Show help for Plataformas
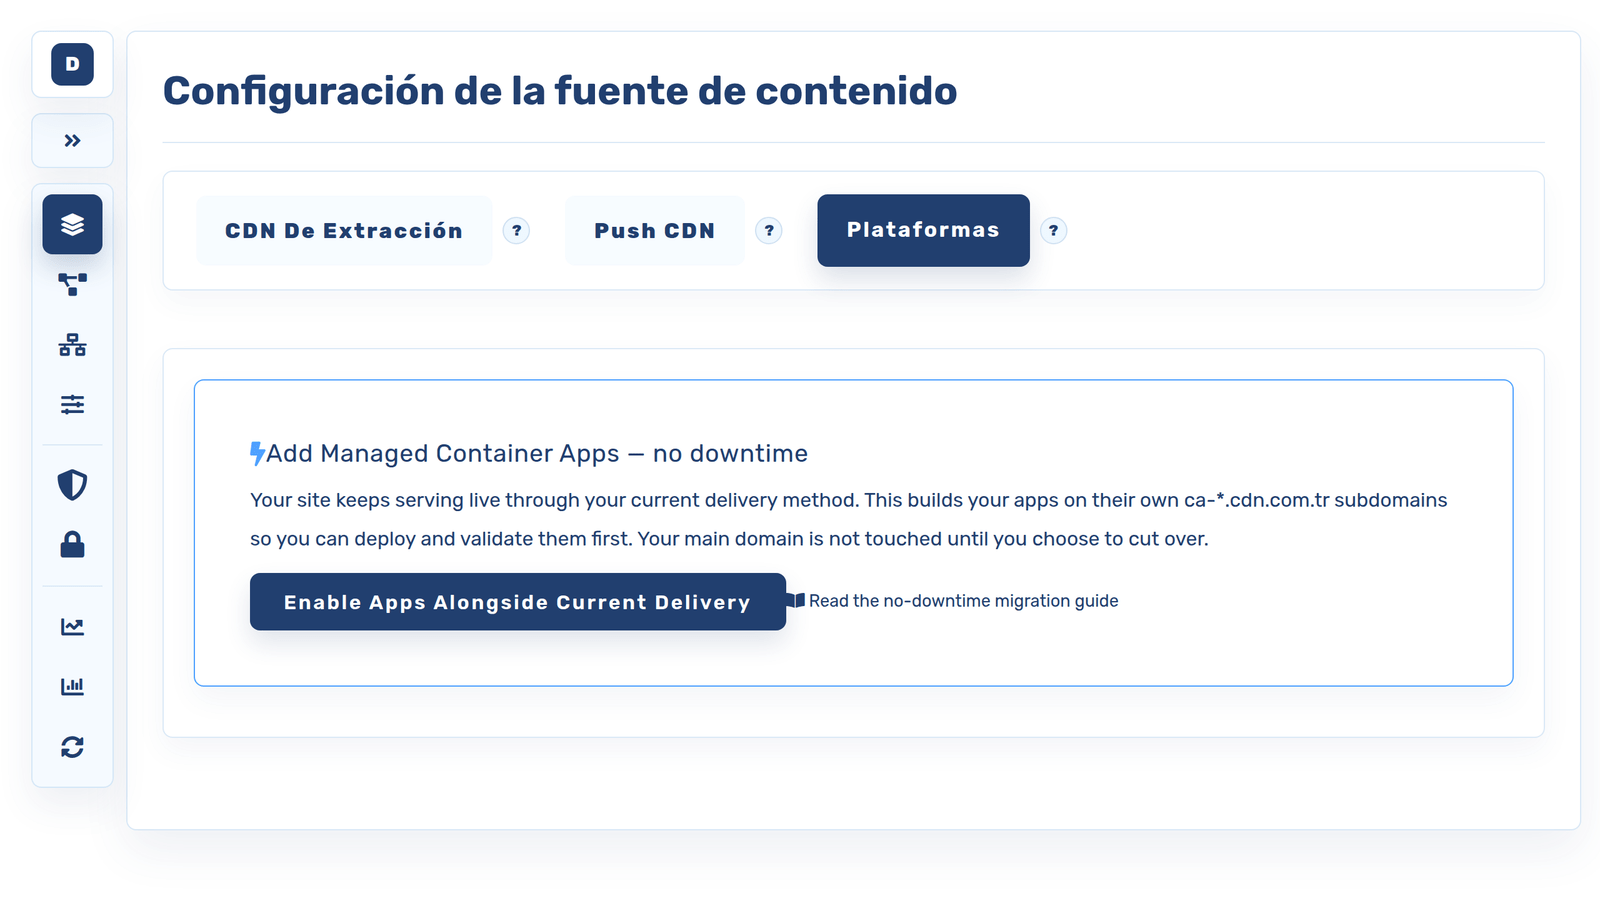1600x901 pixels. tap(1053, 231)
